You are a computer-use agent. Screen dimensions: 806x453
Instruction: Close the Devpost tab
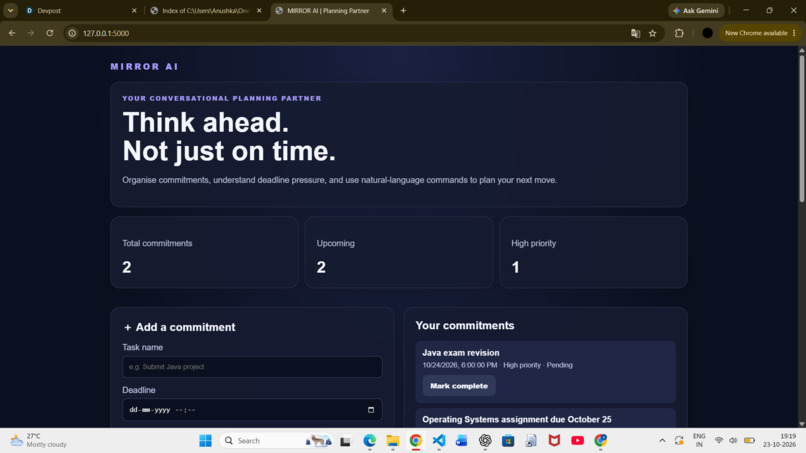coord(134,10)
